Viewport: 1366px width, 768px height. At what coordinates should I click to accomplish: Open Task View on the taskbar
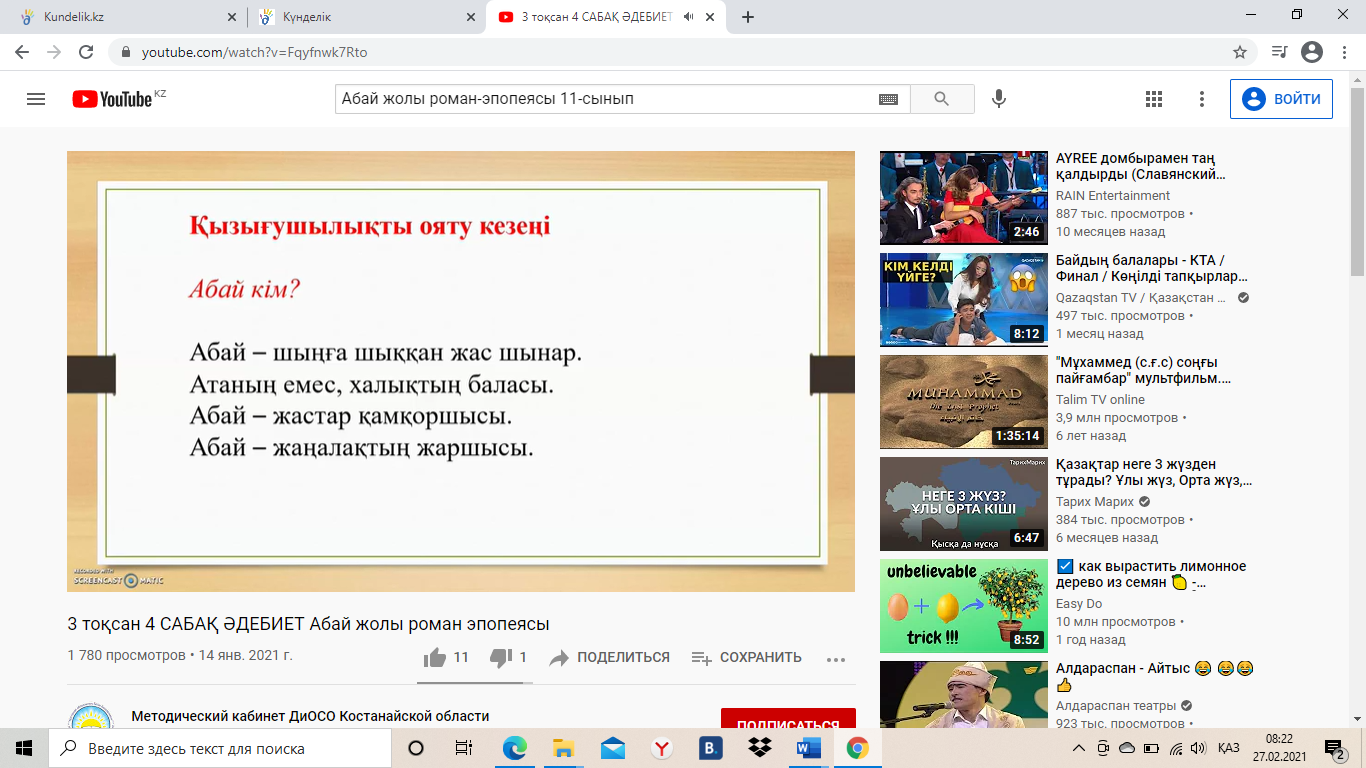pos(464,748)
